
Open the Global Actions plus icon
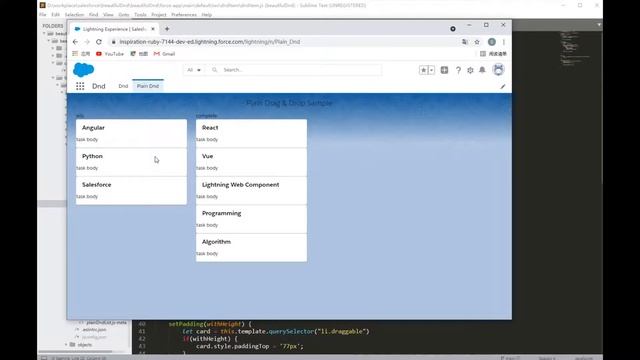[x=444, y=70]
